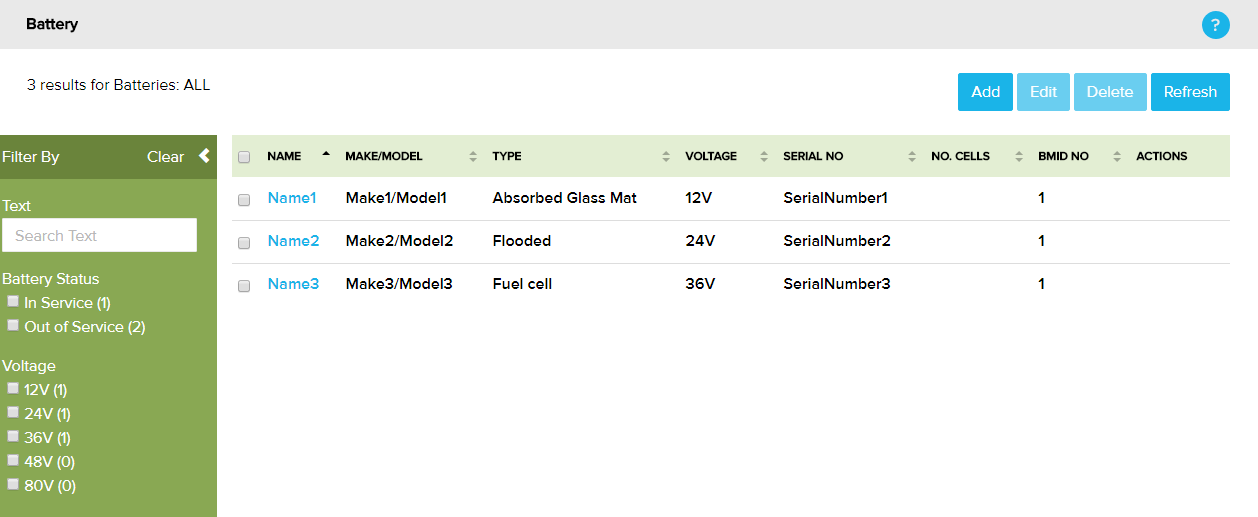Open the Name3 battery link
1258x517 pixels.
(x=293, y=284)
